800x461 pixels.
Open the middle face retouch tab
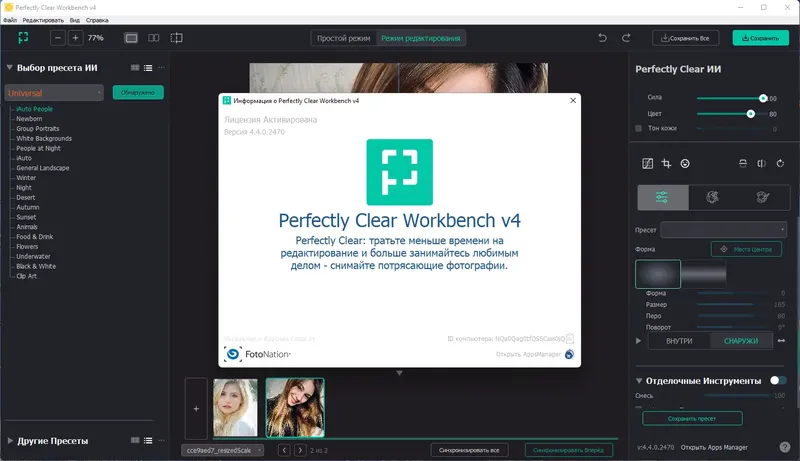pos(713,197)
